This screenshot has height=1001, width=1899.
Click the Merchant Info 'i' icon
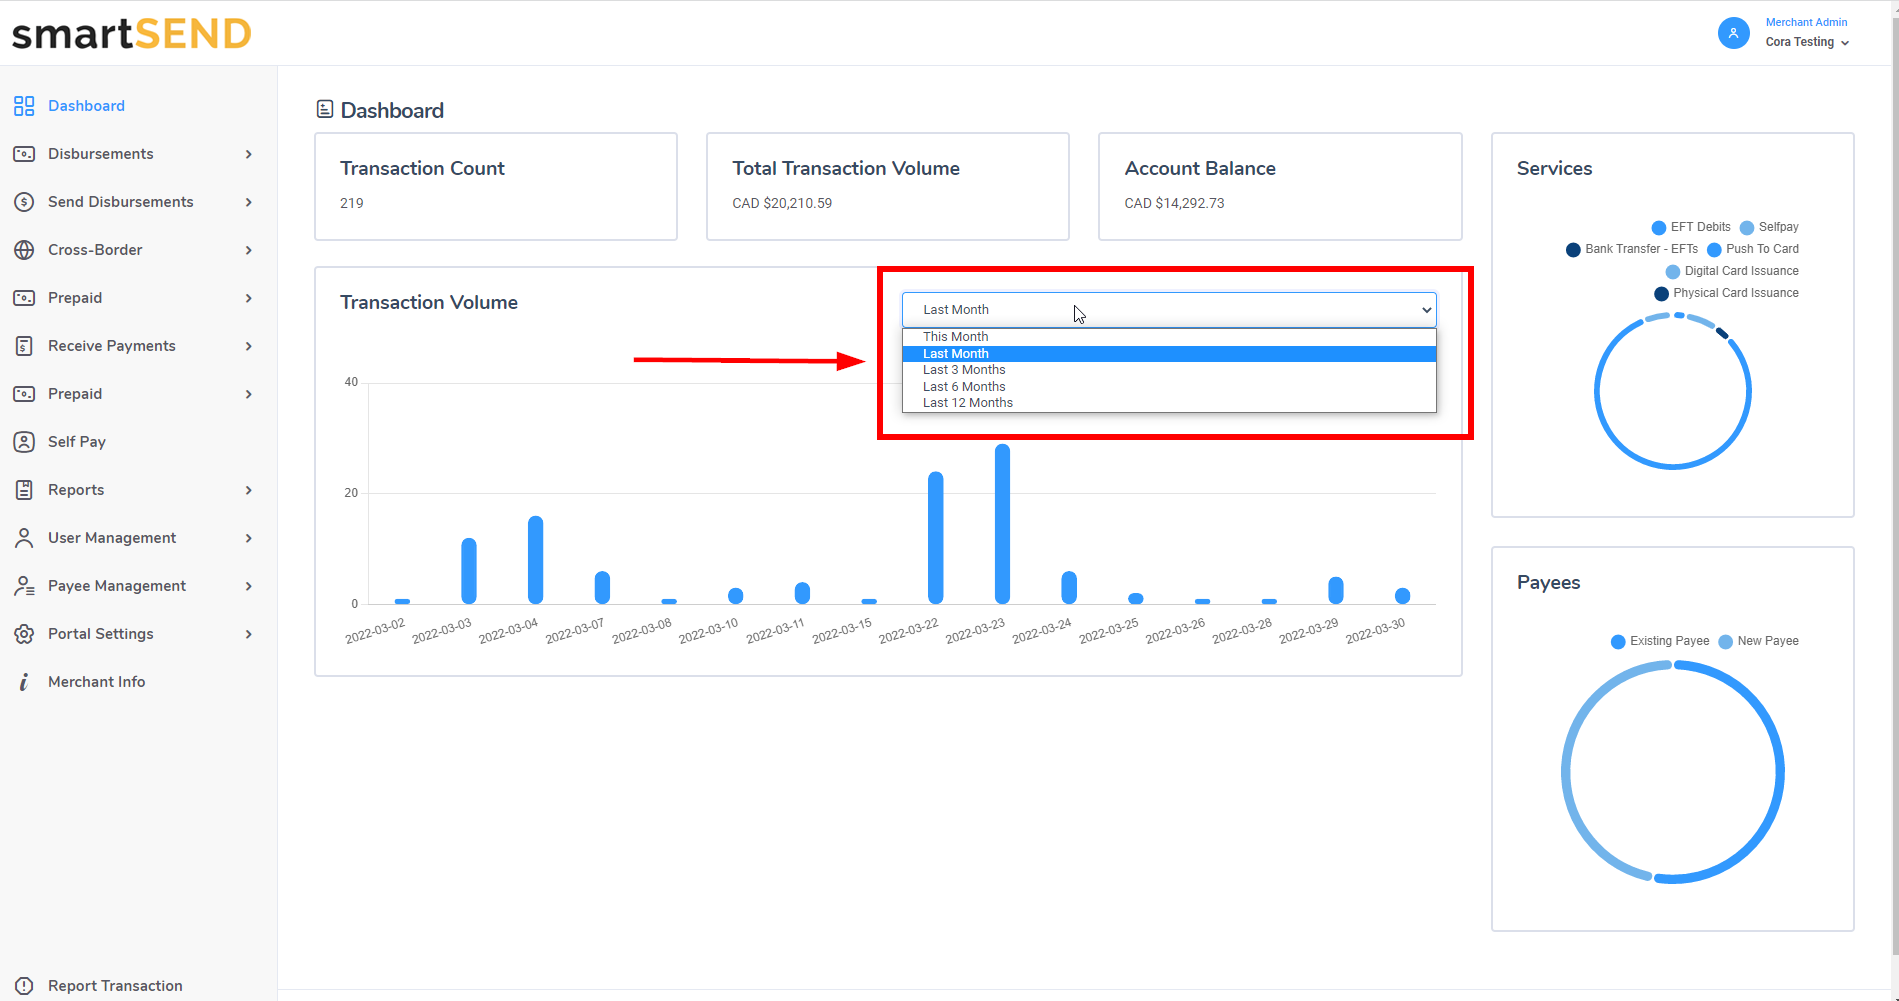click(x=24, y=682)
